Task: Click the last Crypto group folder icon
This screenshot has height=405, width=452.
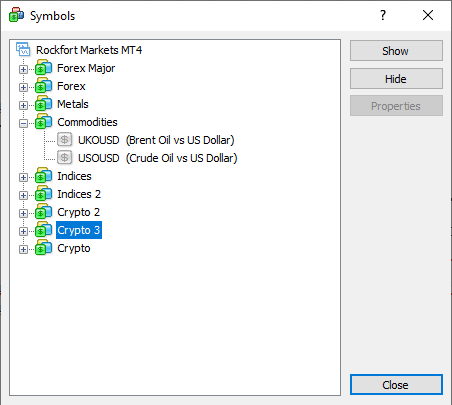Action: click(x=44, y=248)
